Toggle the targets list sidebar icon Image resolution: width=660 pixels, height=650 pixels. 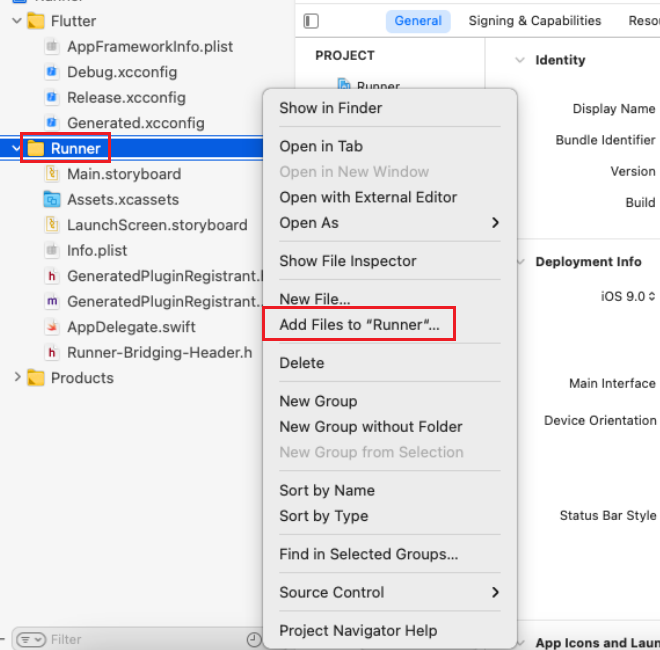(311, 21)
